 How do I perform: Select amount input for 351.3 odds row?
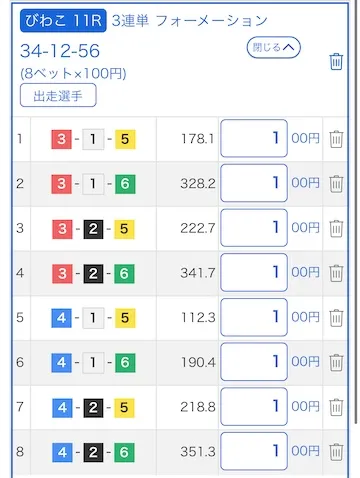(x=254, y=451)
